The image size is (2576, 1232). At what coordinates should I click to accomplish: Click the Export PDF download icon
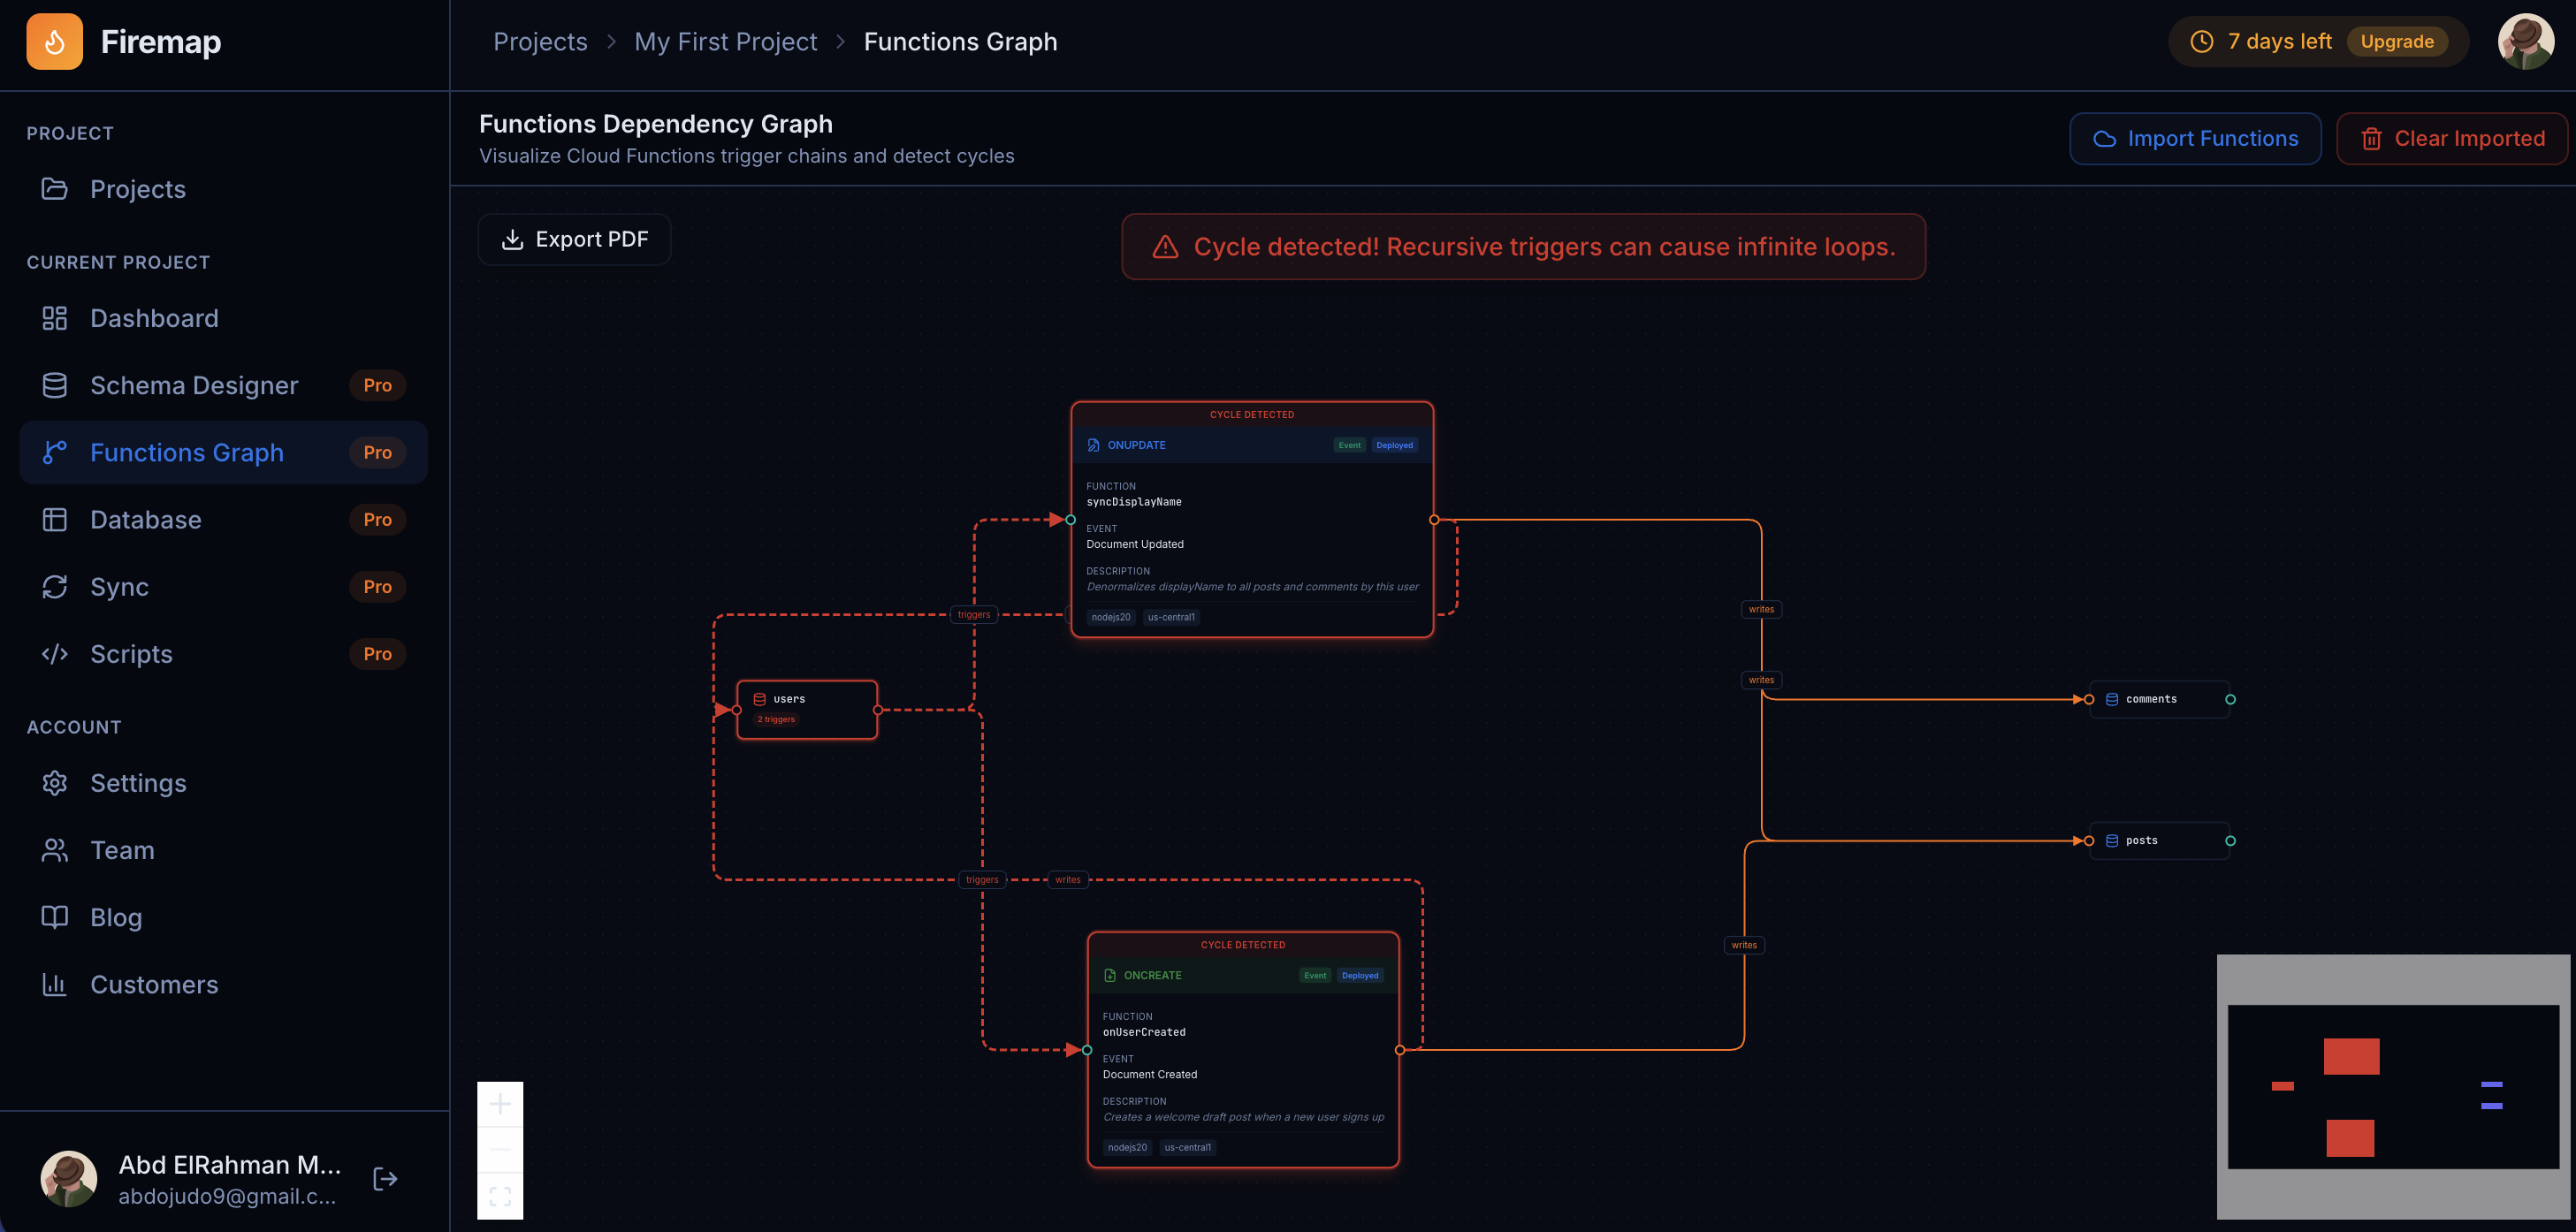pyautogui.click(x=513, y=239)
